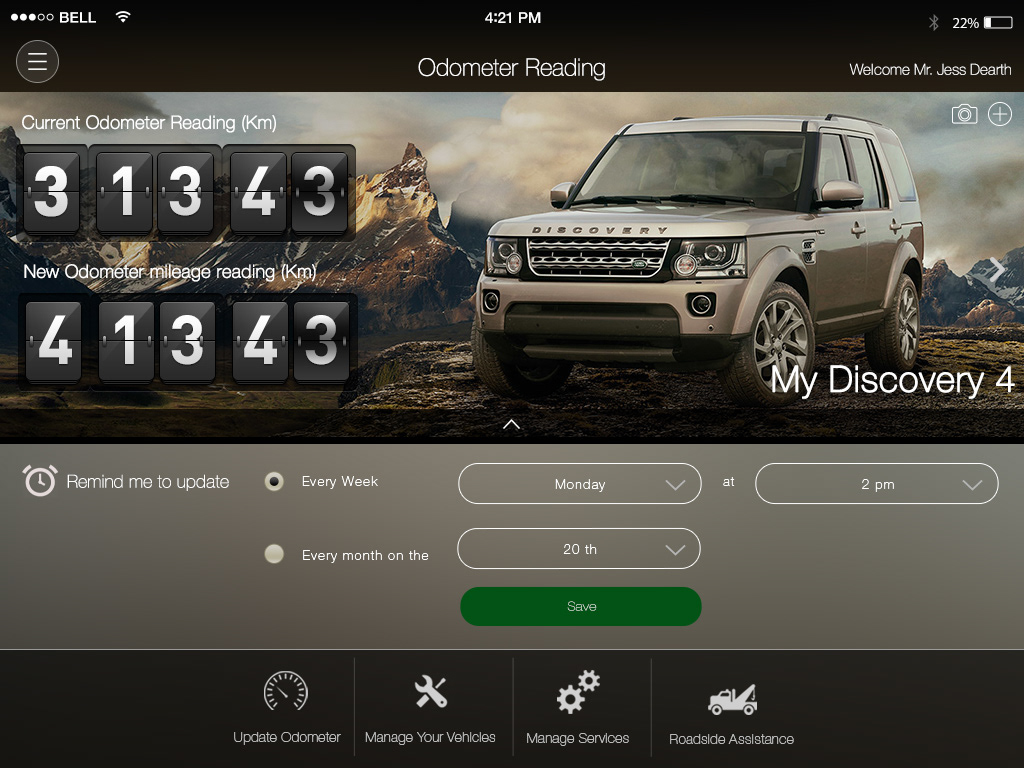
Task: Click 'Welcome Mr. Jess Dearth' text
Action: (930, 70)
